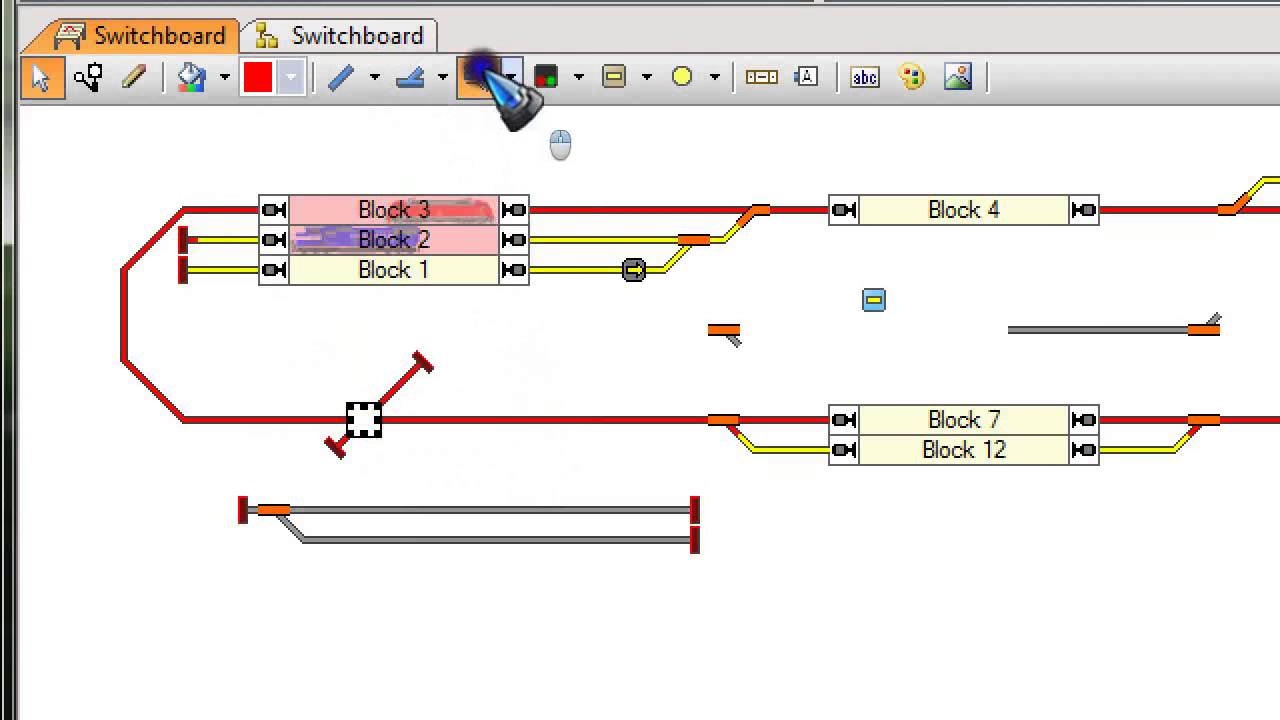
Task: Select the straight track tool
Action: pyautogui.click(x=341, y=77)
